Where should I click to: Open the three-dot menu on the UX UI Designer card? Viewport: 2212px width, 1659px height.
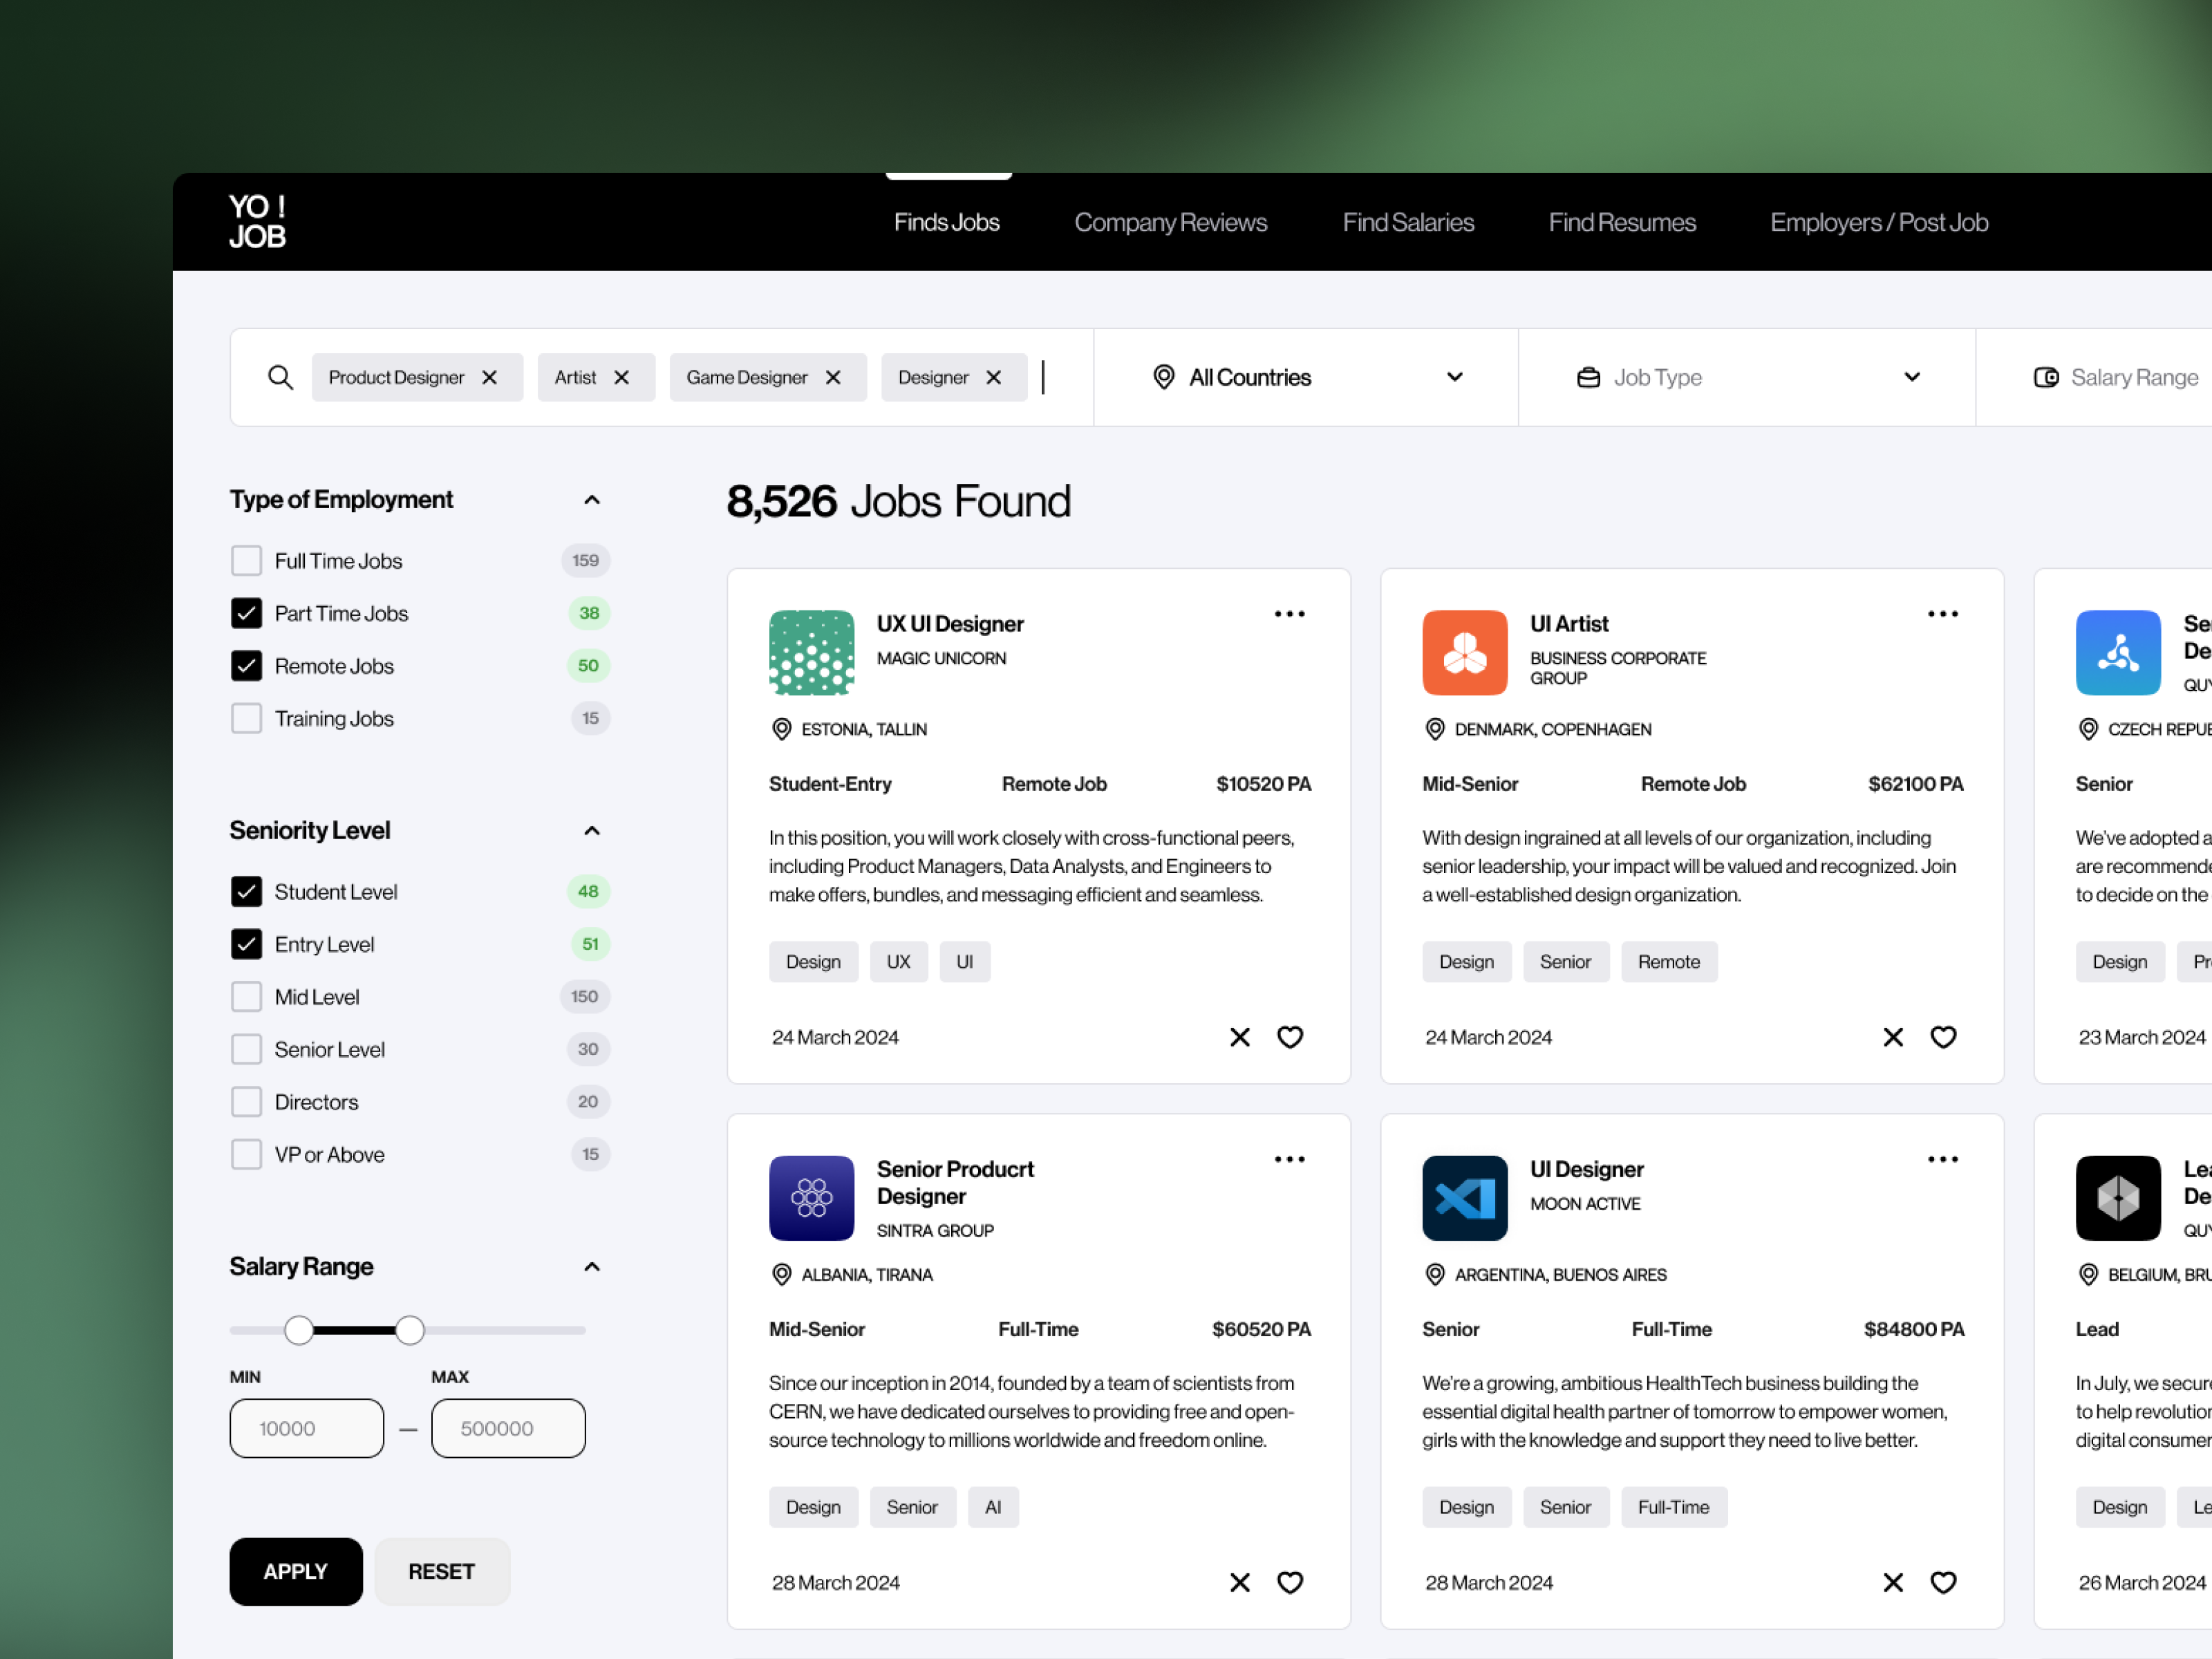1289,613
